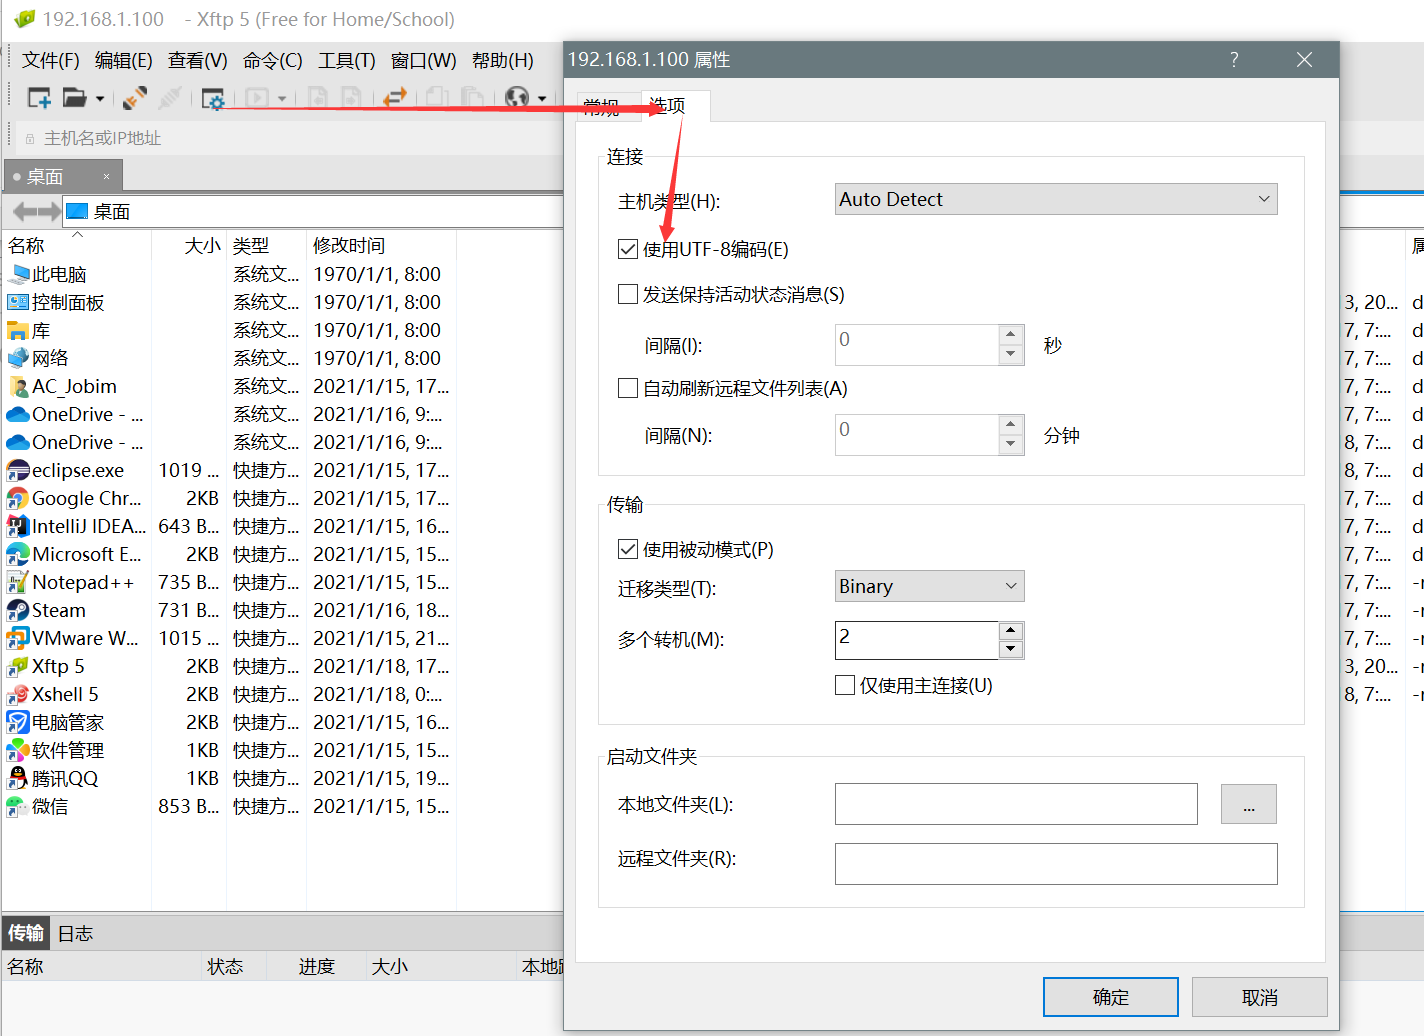Click the Xftp 5 shortcut icon

click(18, 666)
